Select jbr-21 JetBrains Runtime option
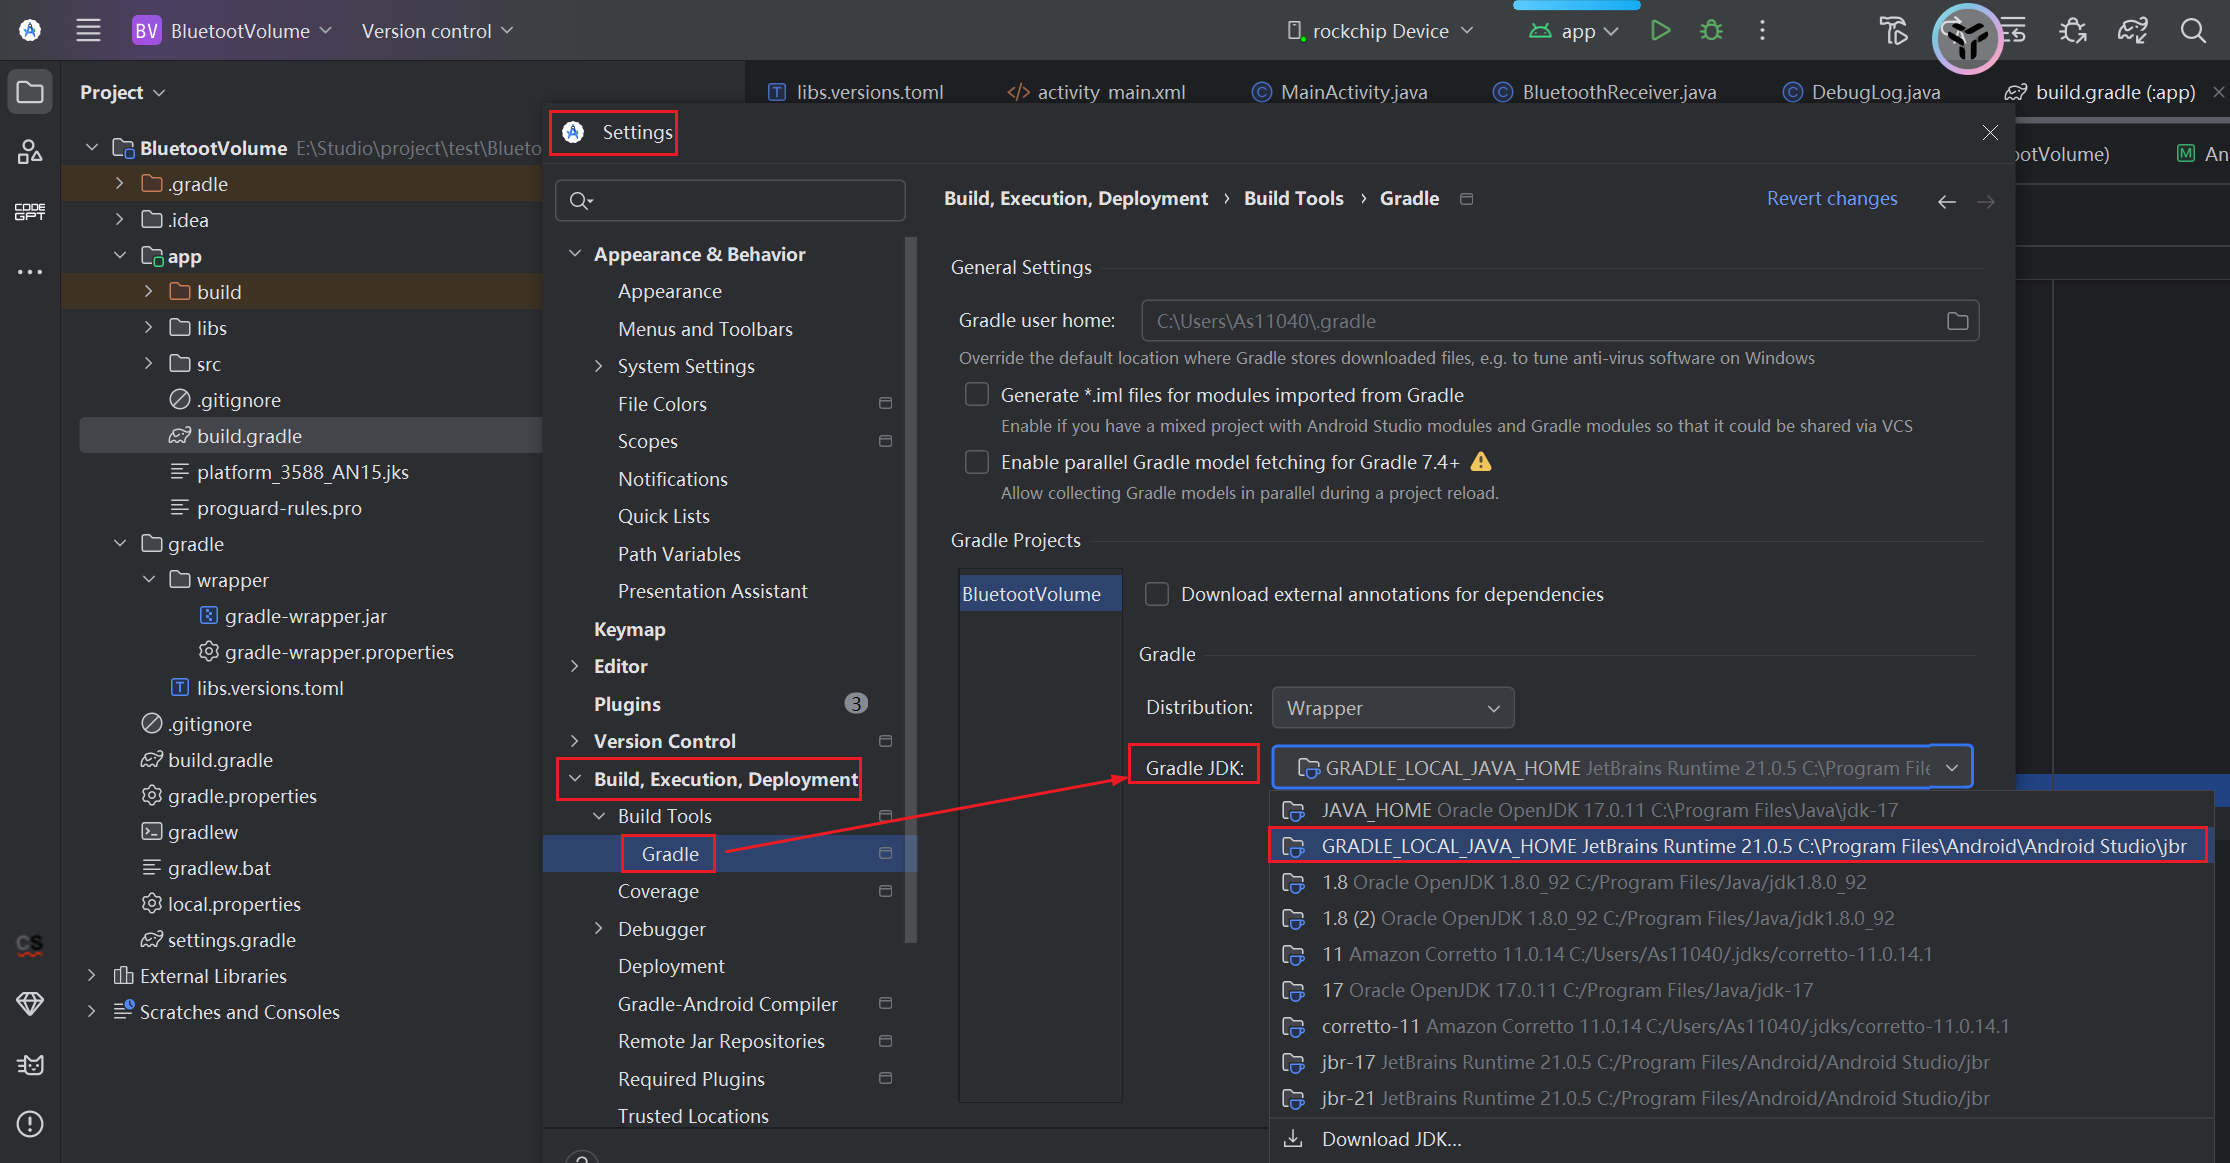 [1740, 1098]
